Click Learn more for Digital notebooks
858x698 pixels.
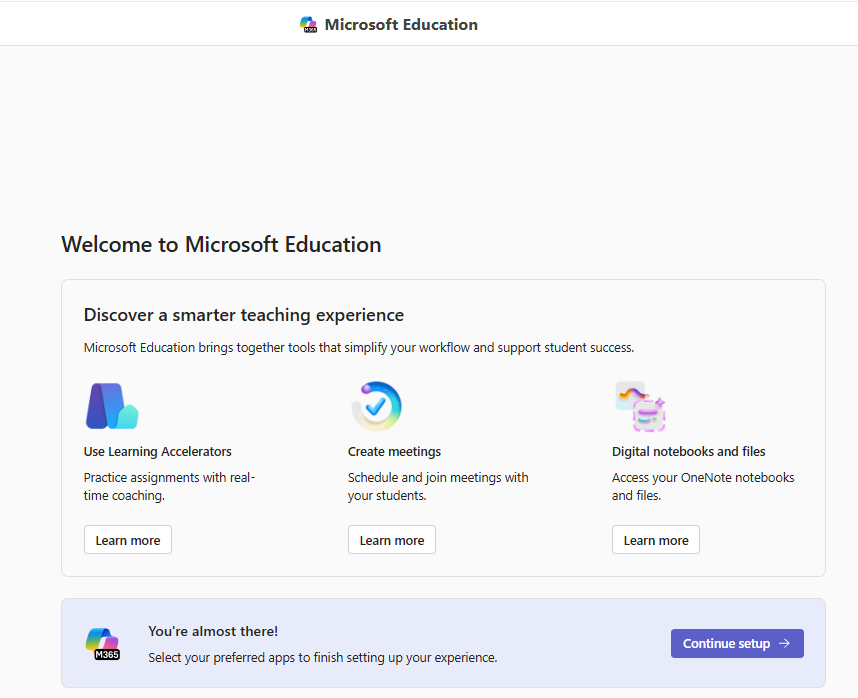[x=655, y=539]
